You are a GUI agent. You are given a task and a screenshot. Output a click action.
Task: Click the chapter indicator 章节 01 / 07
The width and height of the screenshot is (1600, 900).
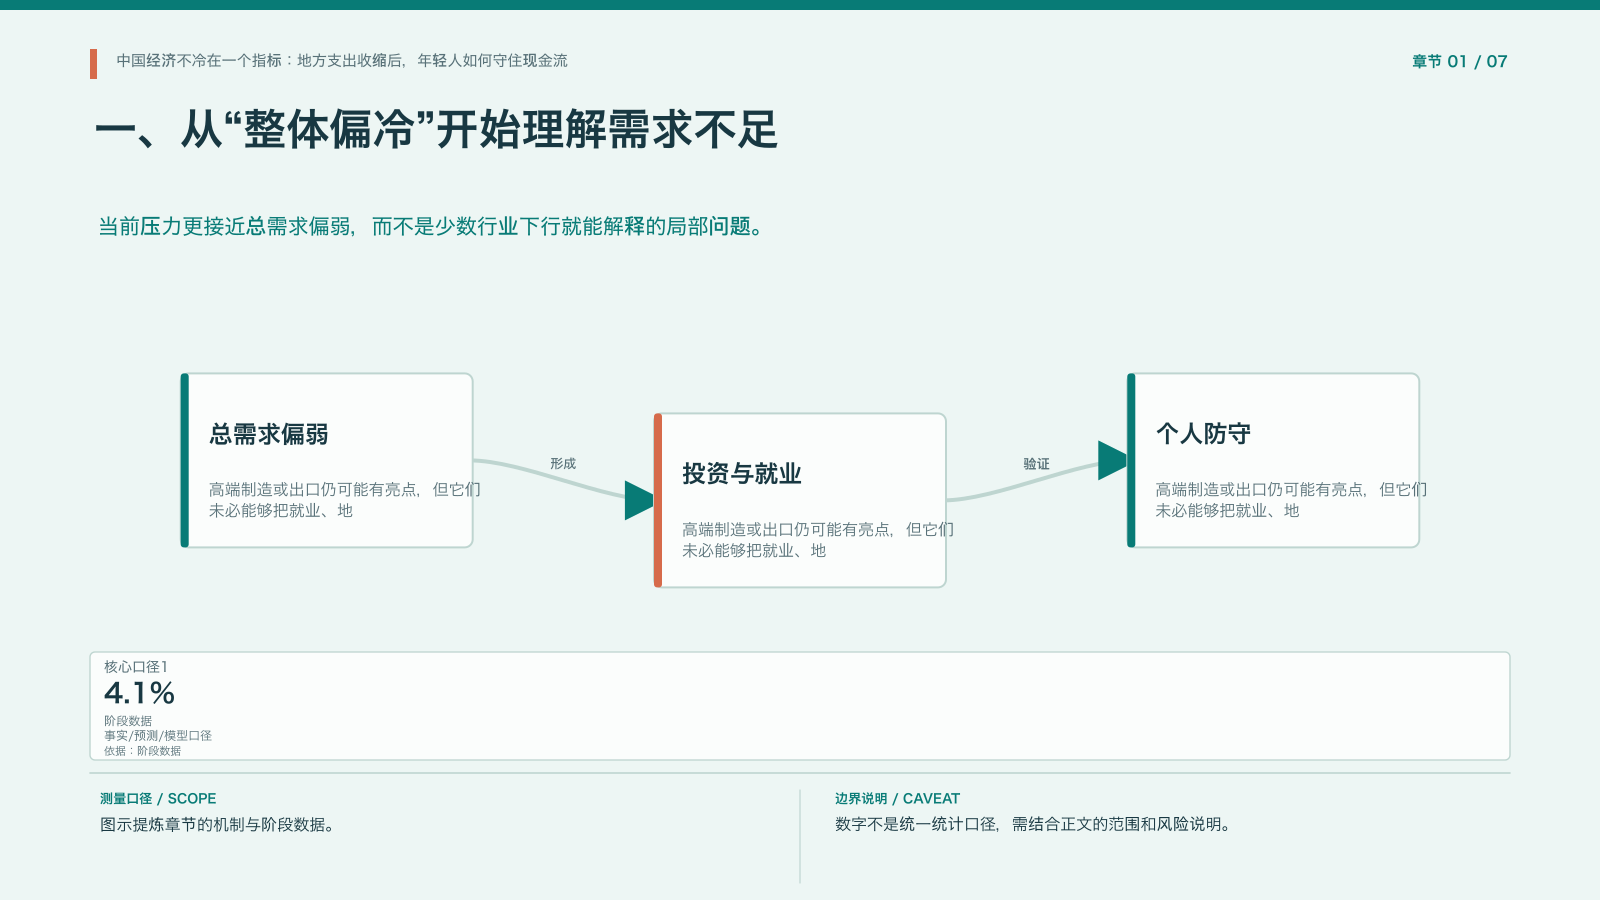tap(1459, 62)
